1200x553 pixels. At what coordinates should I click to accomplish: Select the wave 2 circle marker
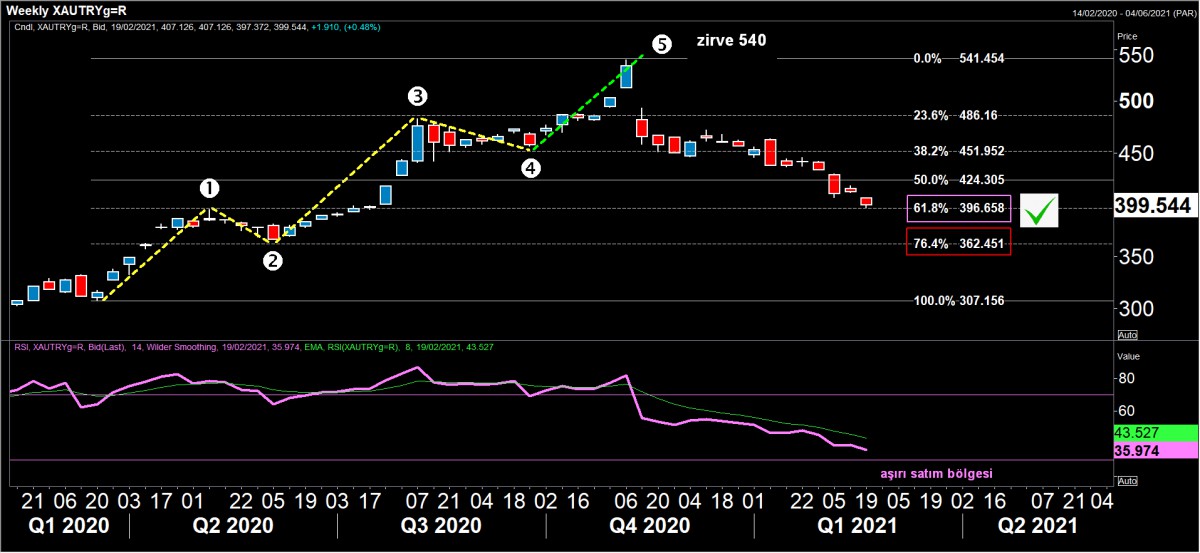[272, 261]
